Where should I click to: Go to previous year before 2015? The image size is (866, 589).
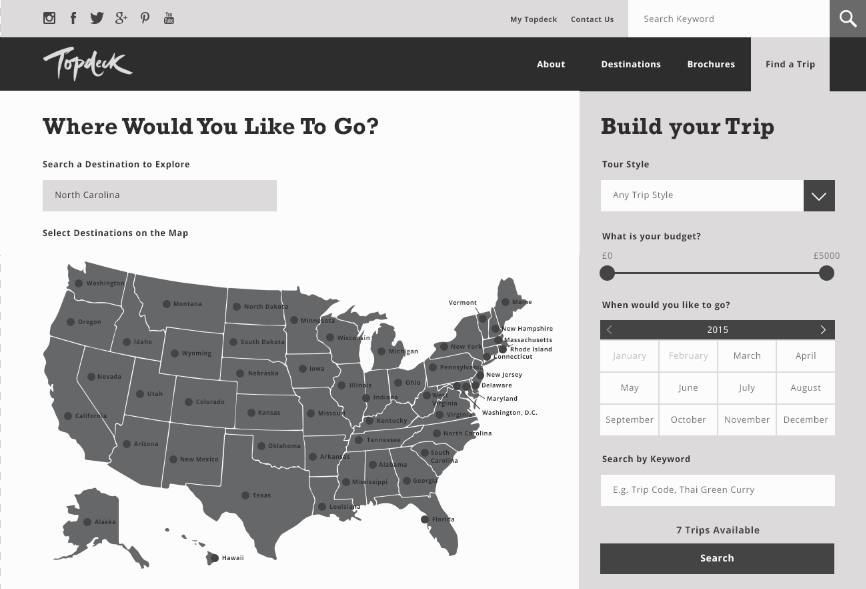(x=610, y=329)
